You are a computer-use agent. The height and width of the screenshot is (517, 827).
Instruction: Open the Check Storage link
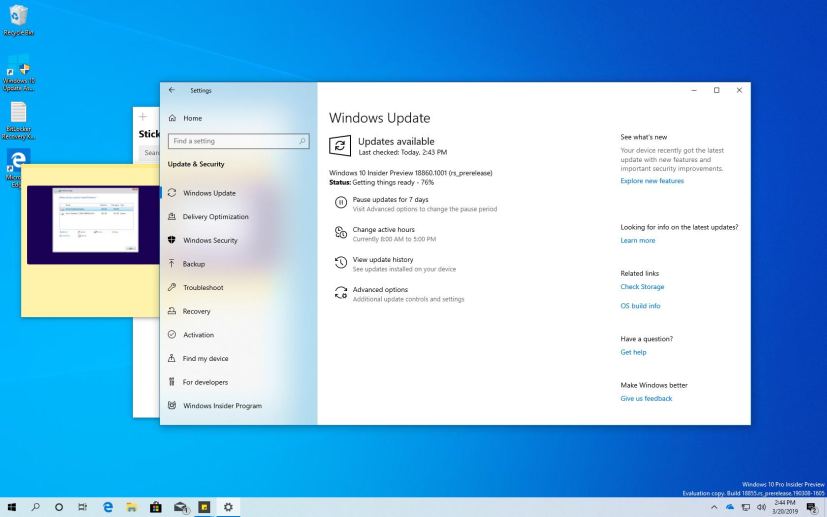(642, 287)
